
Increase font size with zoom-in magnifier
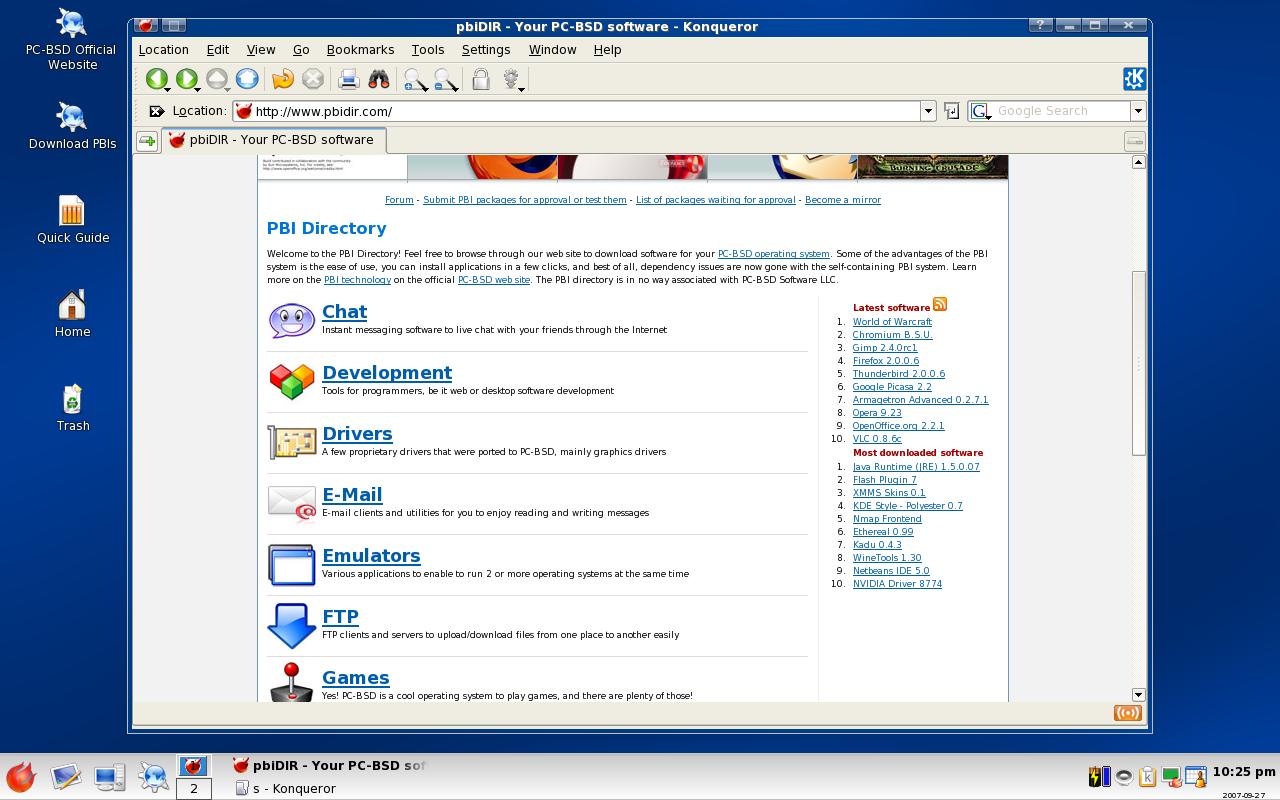pos(415,80)
